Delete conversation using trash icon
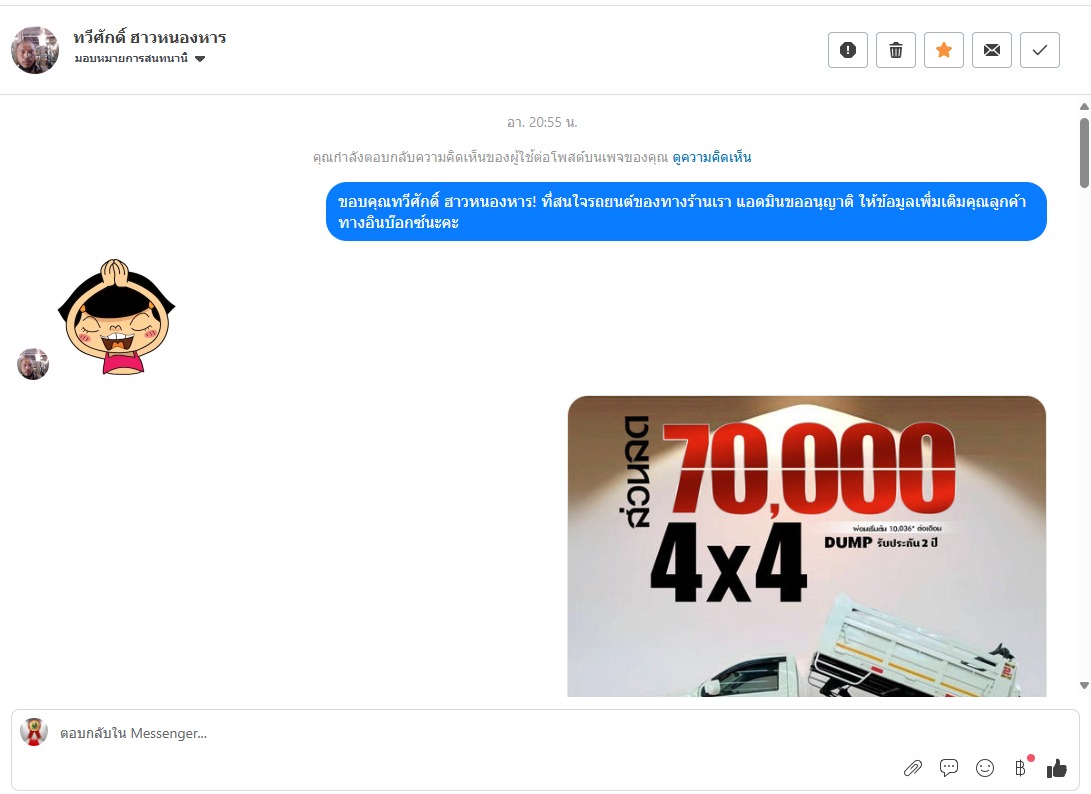The width and height of the screenshot is (1091, 794). (x=895, y=50)
